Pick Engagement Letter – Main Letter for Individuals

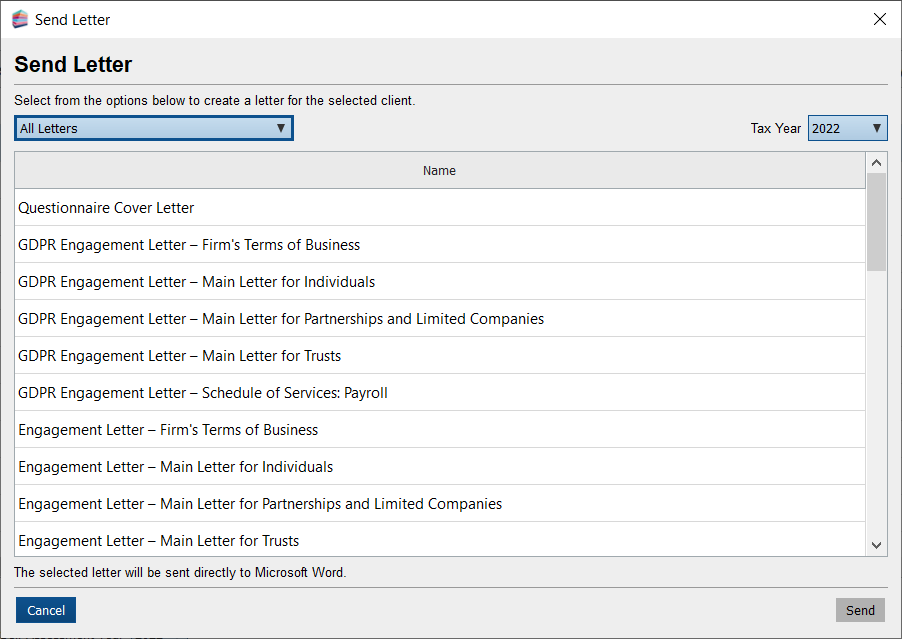[176, 467]
